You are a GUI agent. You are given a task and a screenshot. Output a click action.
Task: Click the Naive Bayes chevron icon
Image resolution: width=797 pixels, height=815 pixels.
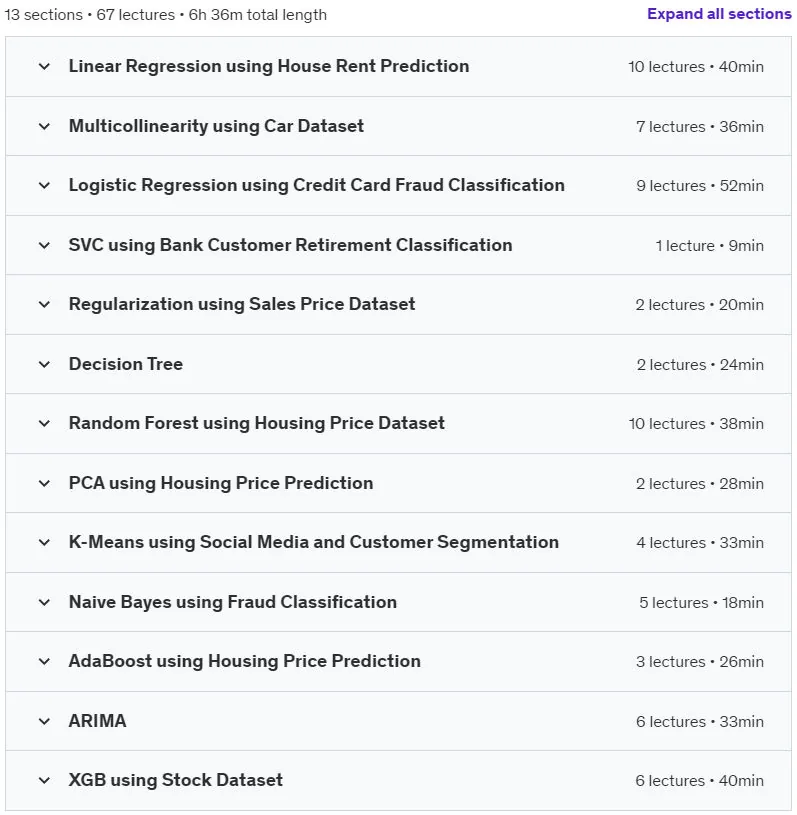(45, 602)
